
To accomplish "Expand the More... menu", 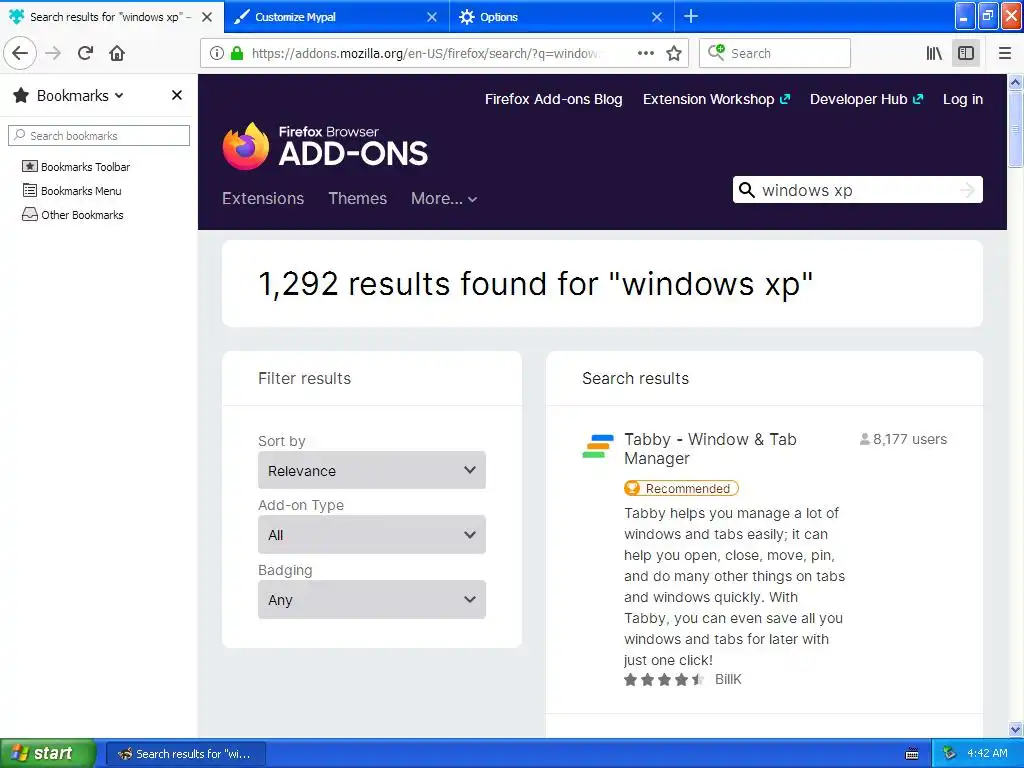I will [444, 199].
